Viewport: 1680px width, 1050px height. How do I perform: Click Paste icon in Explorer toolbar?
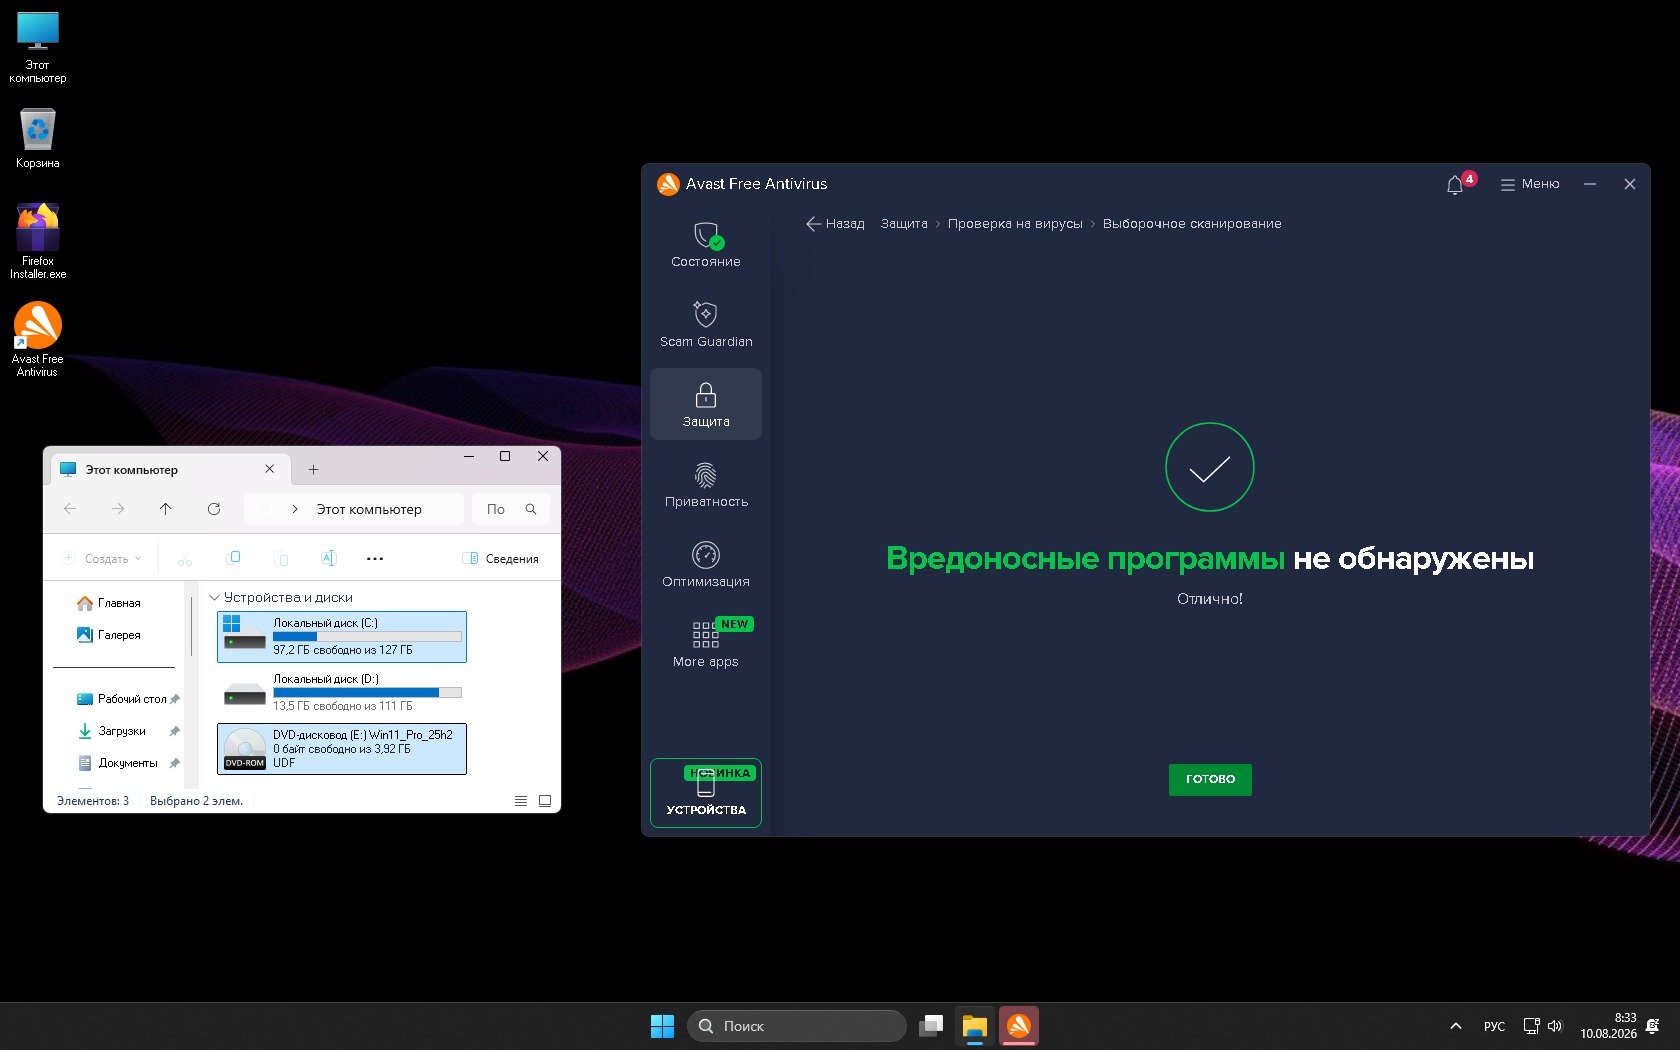pos(281,559)
